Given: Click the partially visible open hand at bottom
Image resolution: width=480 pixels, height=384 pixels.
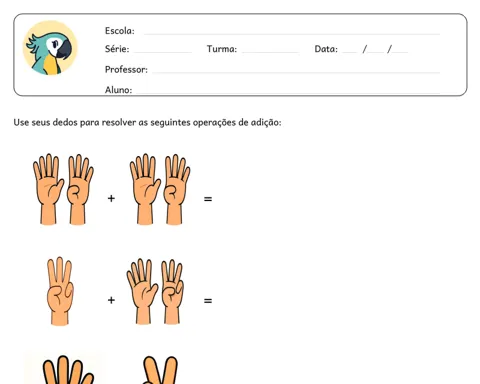Looking at the screenshot, I should tap(68, 370).
